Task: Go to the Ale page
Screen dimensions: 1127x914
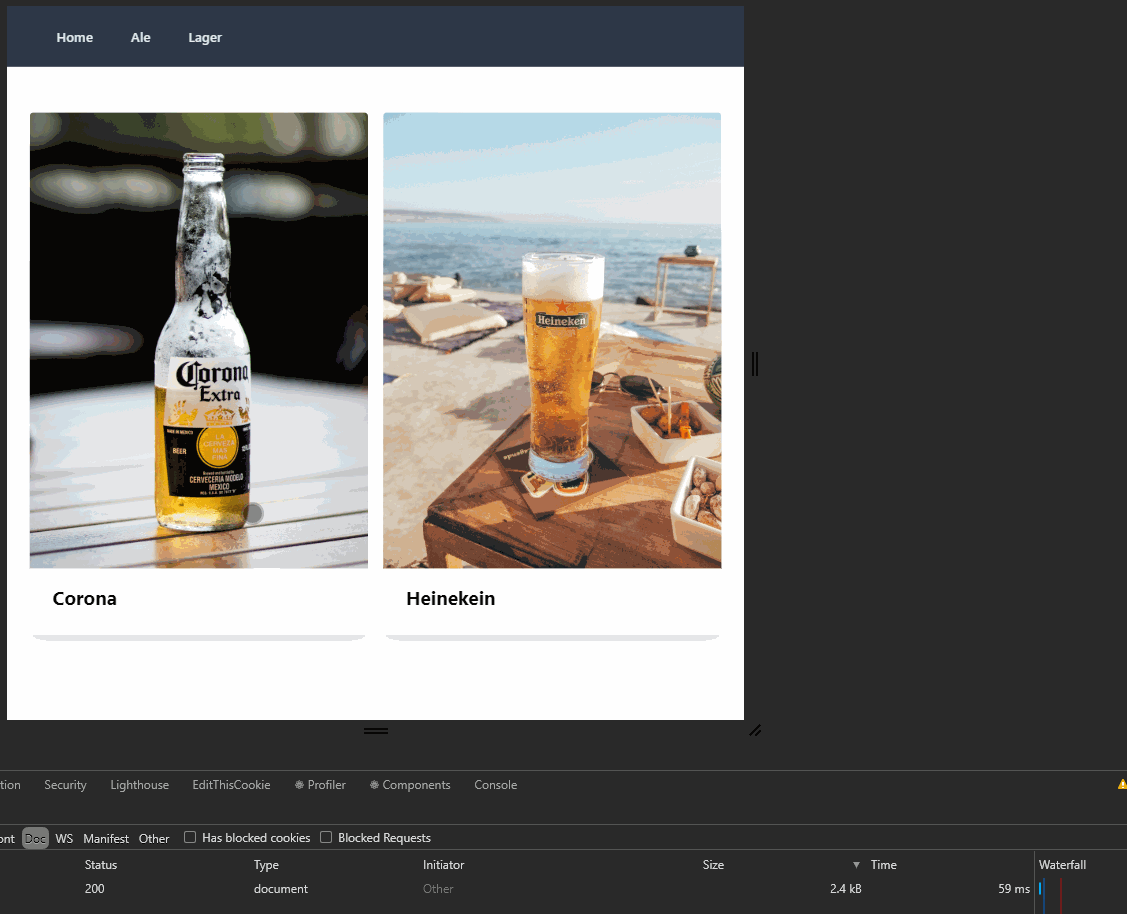Action: point(140,37)
